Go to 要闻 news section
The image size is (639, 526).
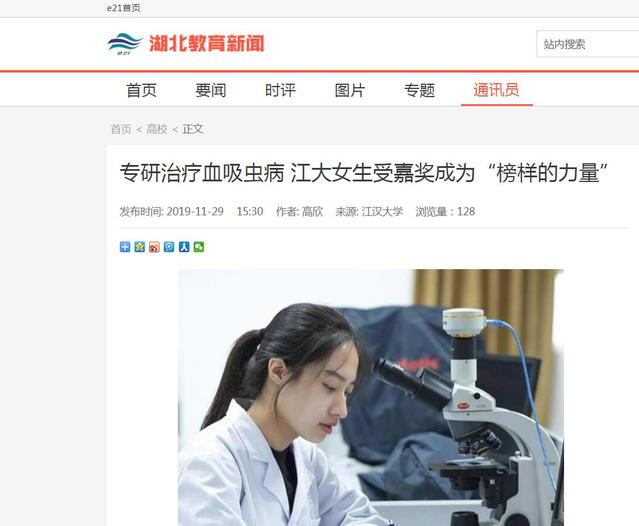pyautogui.click(x=211, y=90)
